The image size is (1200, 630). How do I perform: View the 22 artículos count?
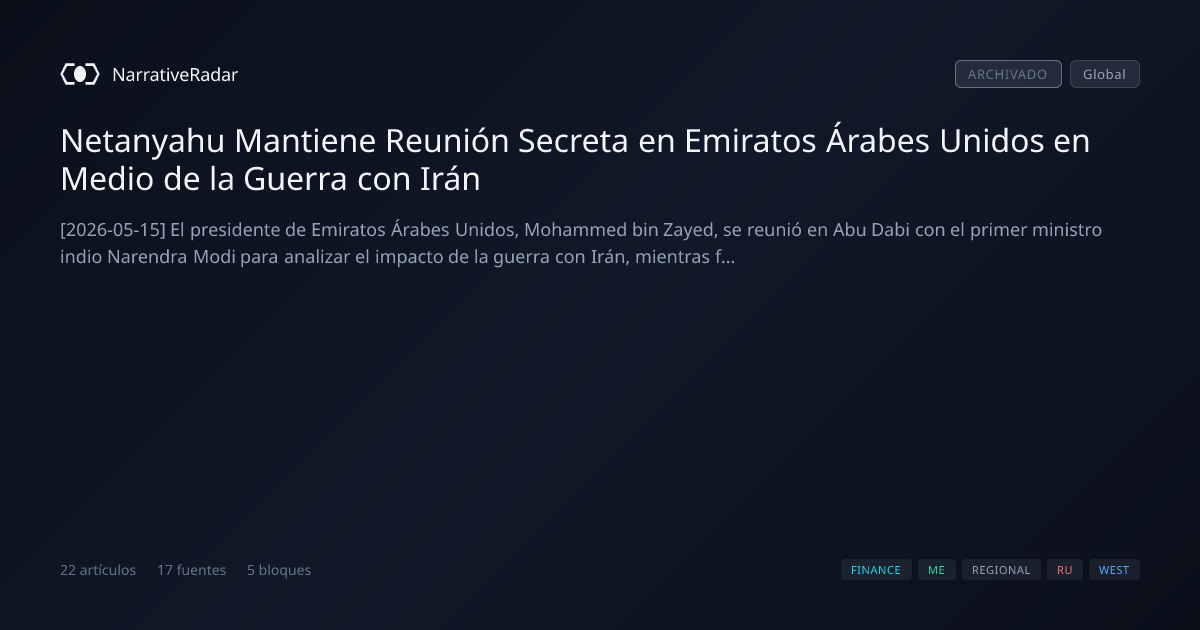(x=98, y=570)
